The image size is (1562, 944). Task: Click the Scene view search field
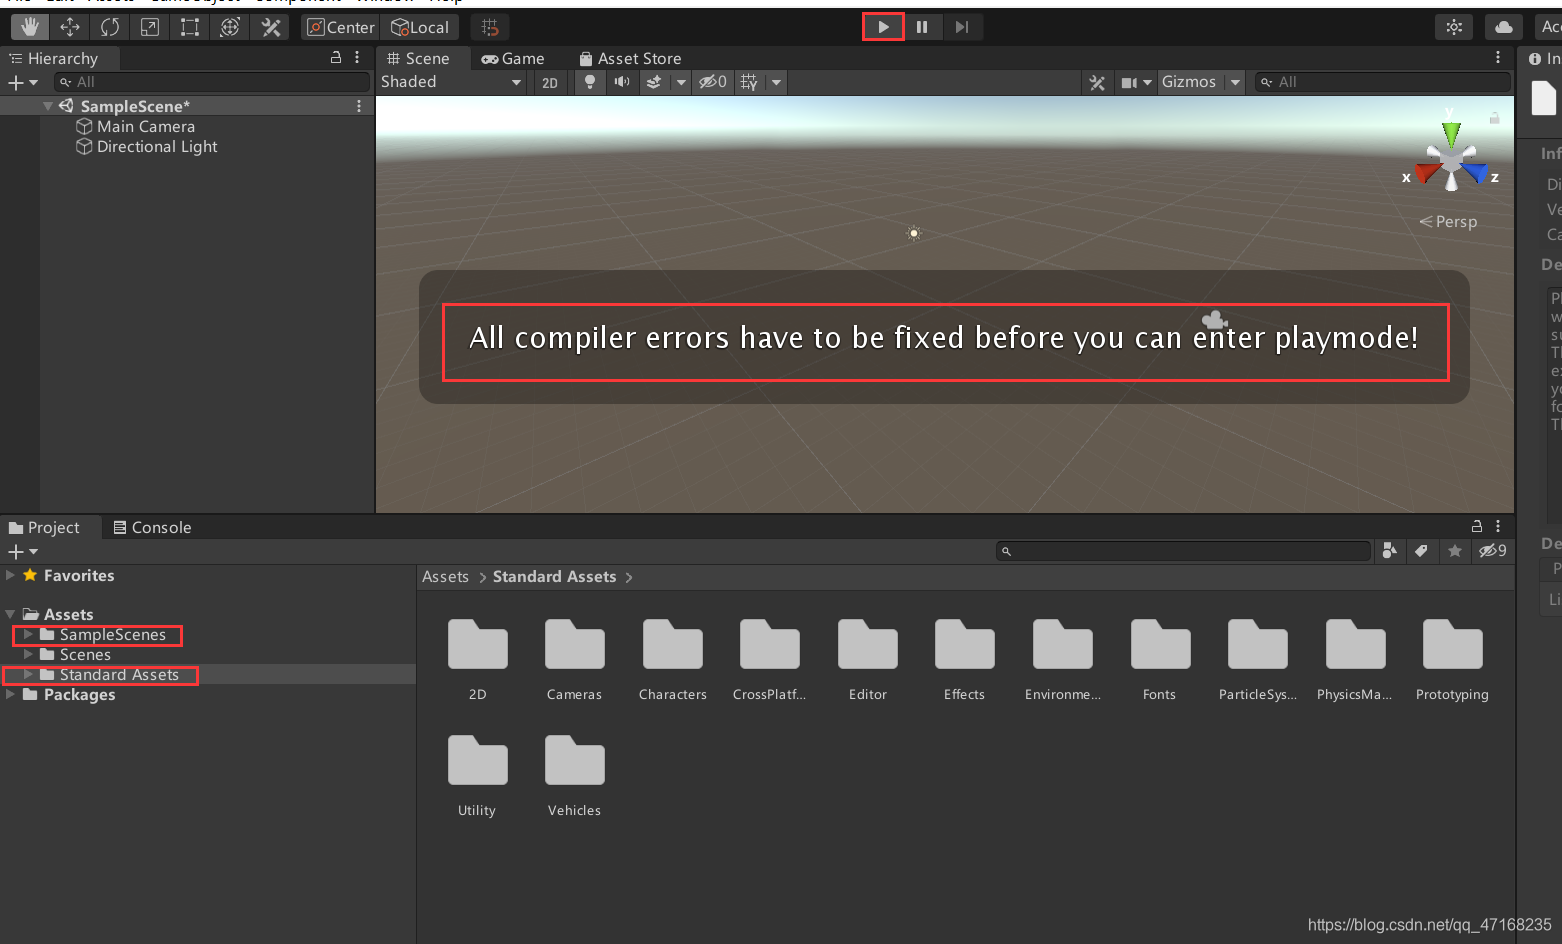(x=1382, y=82)
